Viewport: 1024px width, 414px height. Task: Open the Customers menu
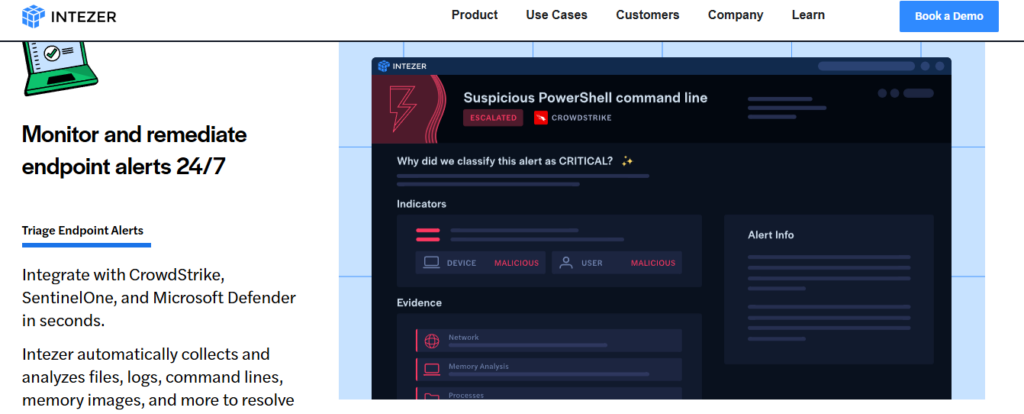click(x=647, y=15)
